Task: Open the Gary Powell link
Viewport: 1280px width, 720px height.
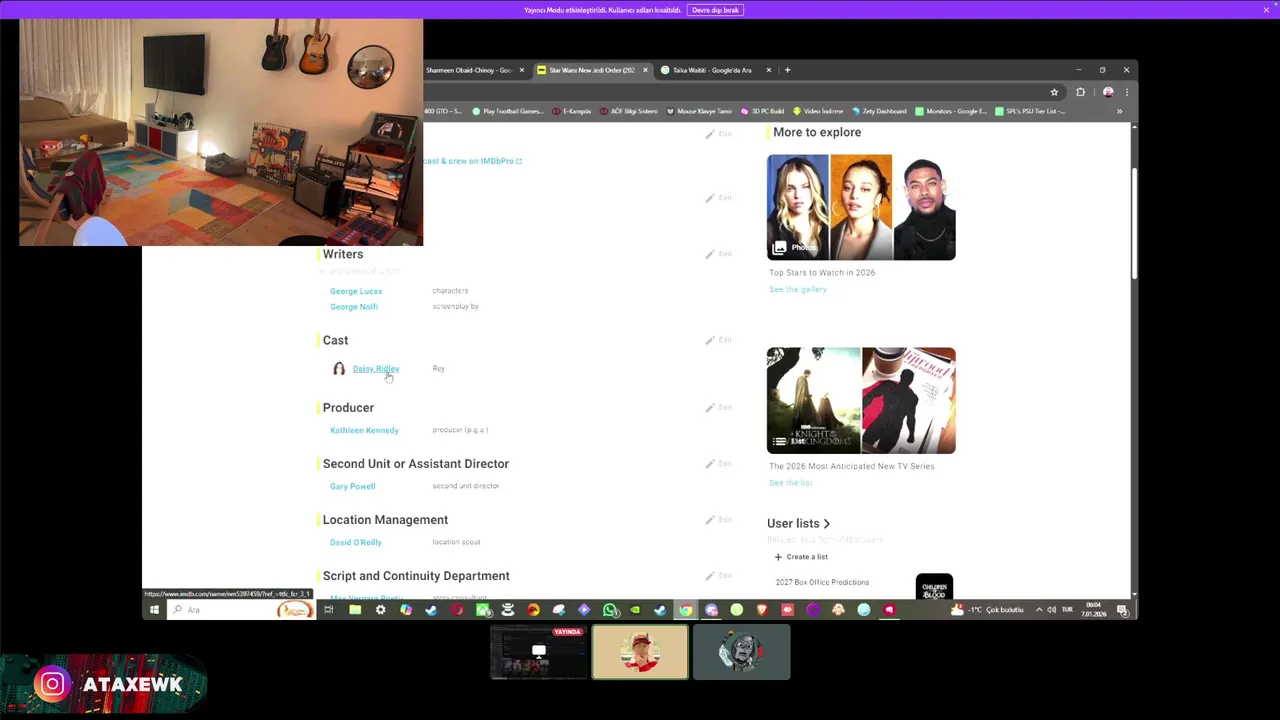Action: [353, 486]
